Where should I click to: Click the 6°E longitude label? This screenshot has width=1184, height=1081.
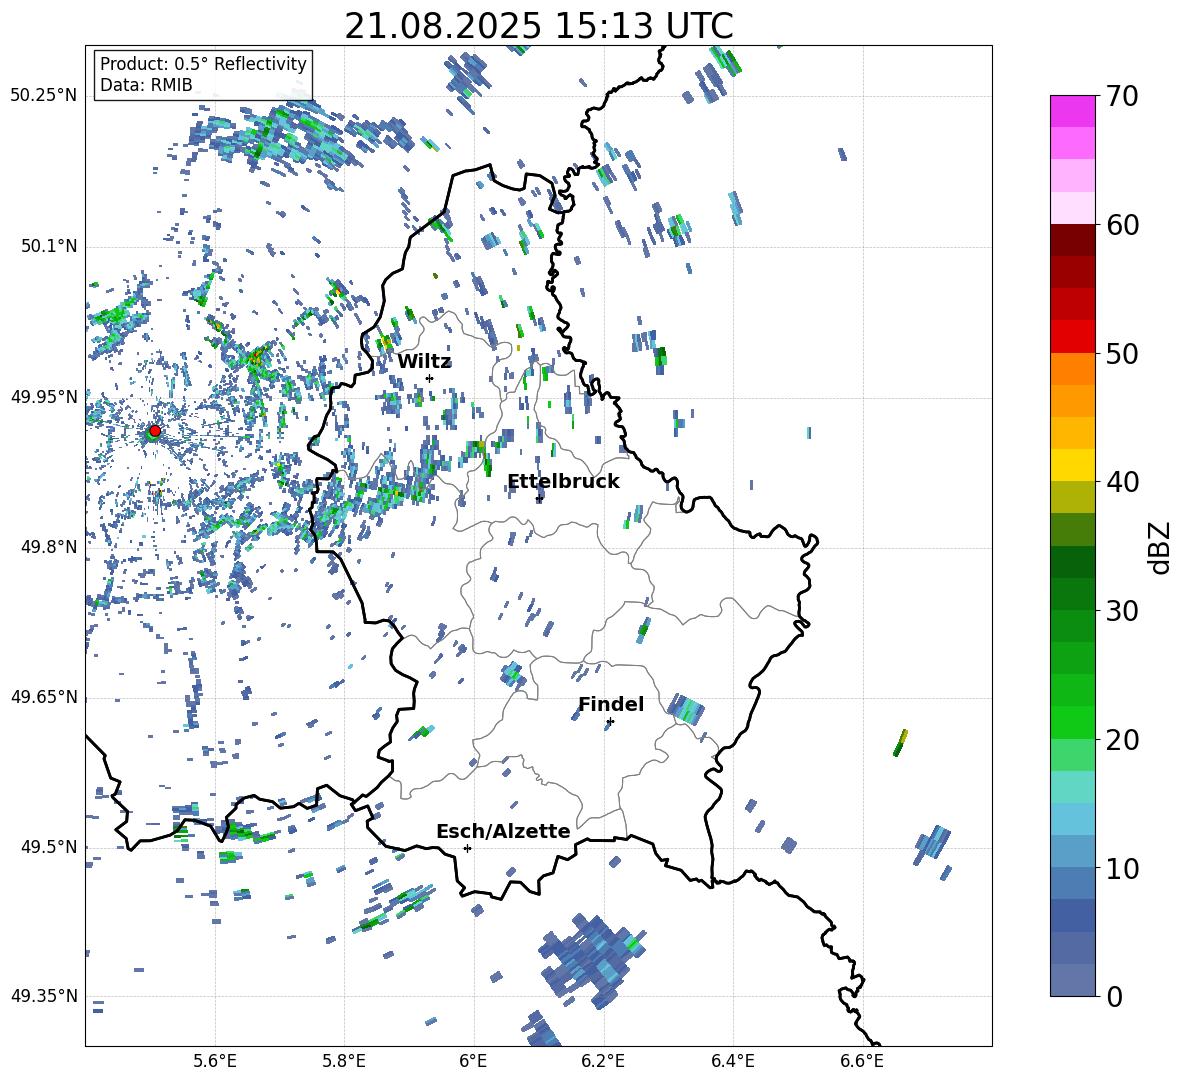coord(473,1061)
